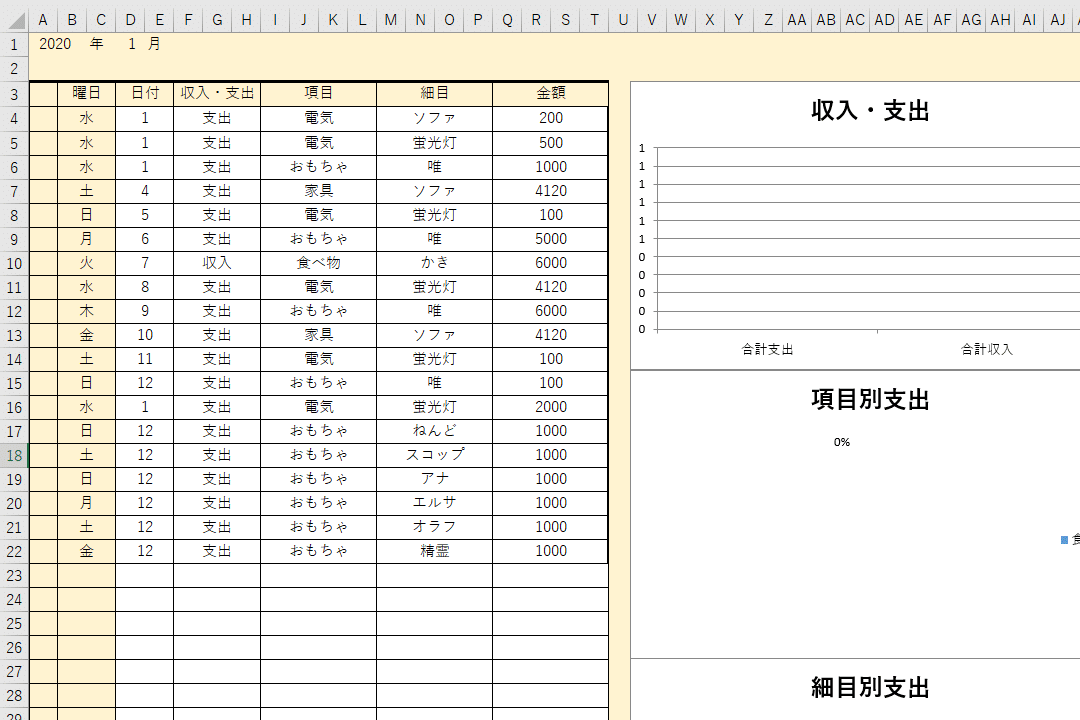Viewport: 1080px width, 720px height.
Task: Select the amount cell showing 2000
Action: 550,407
